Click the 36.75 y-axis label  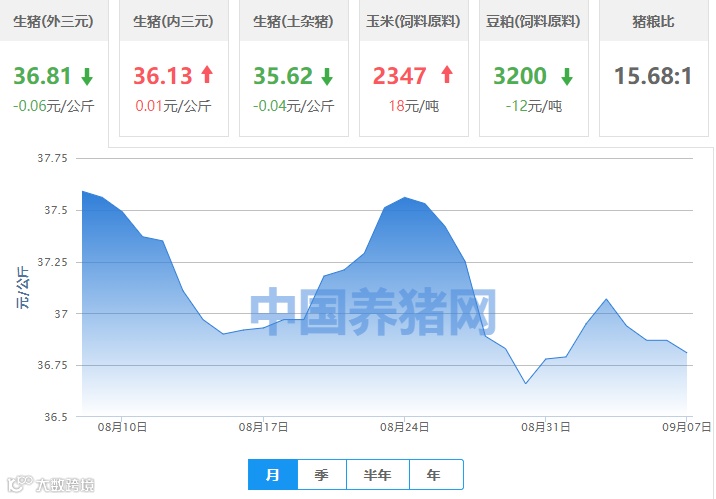coord(52,365)
